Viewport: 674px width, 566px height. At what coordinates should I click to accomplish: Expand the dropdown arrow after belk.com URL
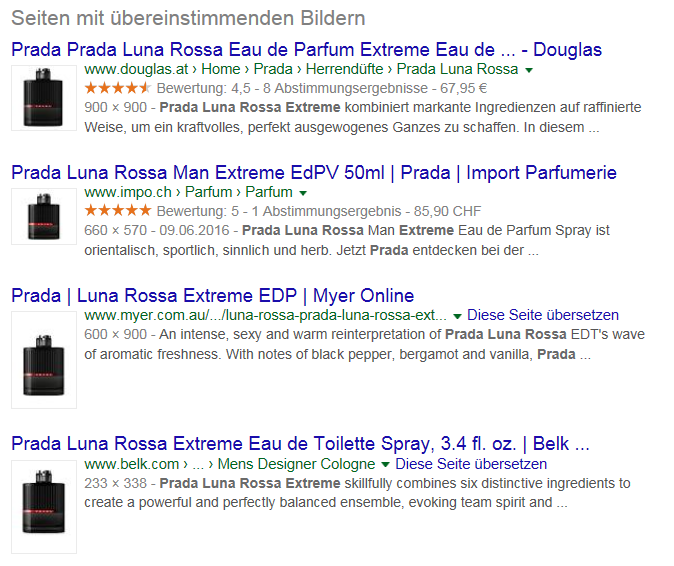click(386, 465)
